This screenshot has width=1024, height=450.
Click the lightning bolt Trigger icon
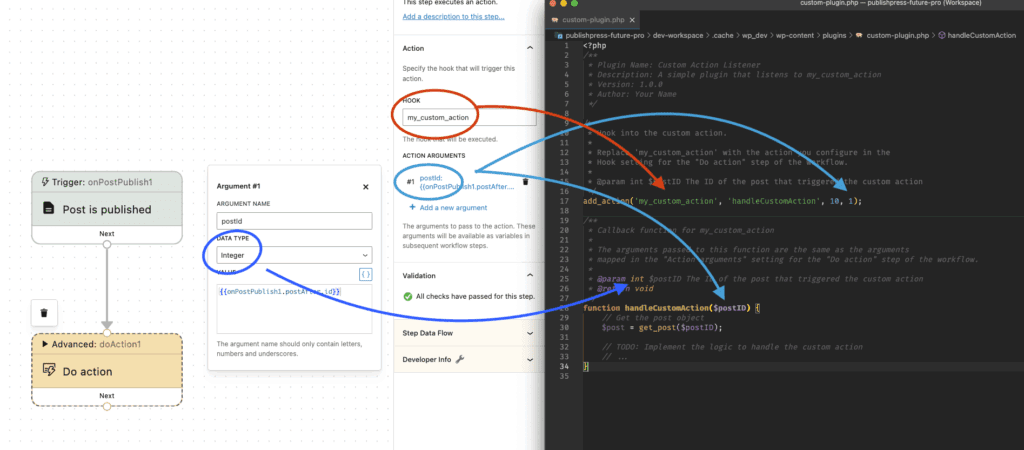[x=46, y=182]
